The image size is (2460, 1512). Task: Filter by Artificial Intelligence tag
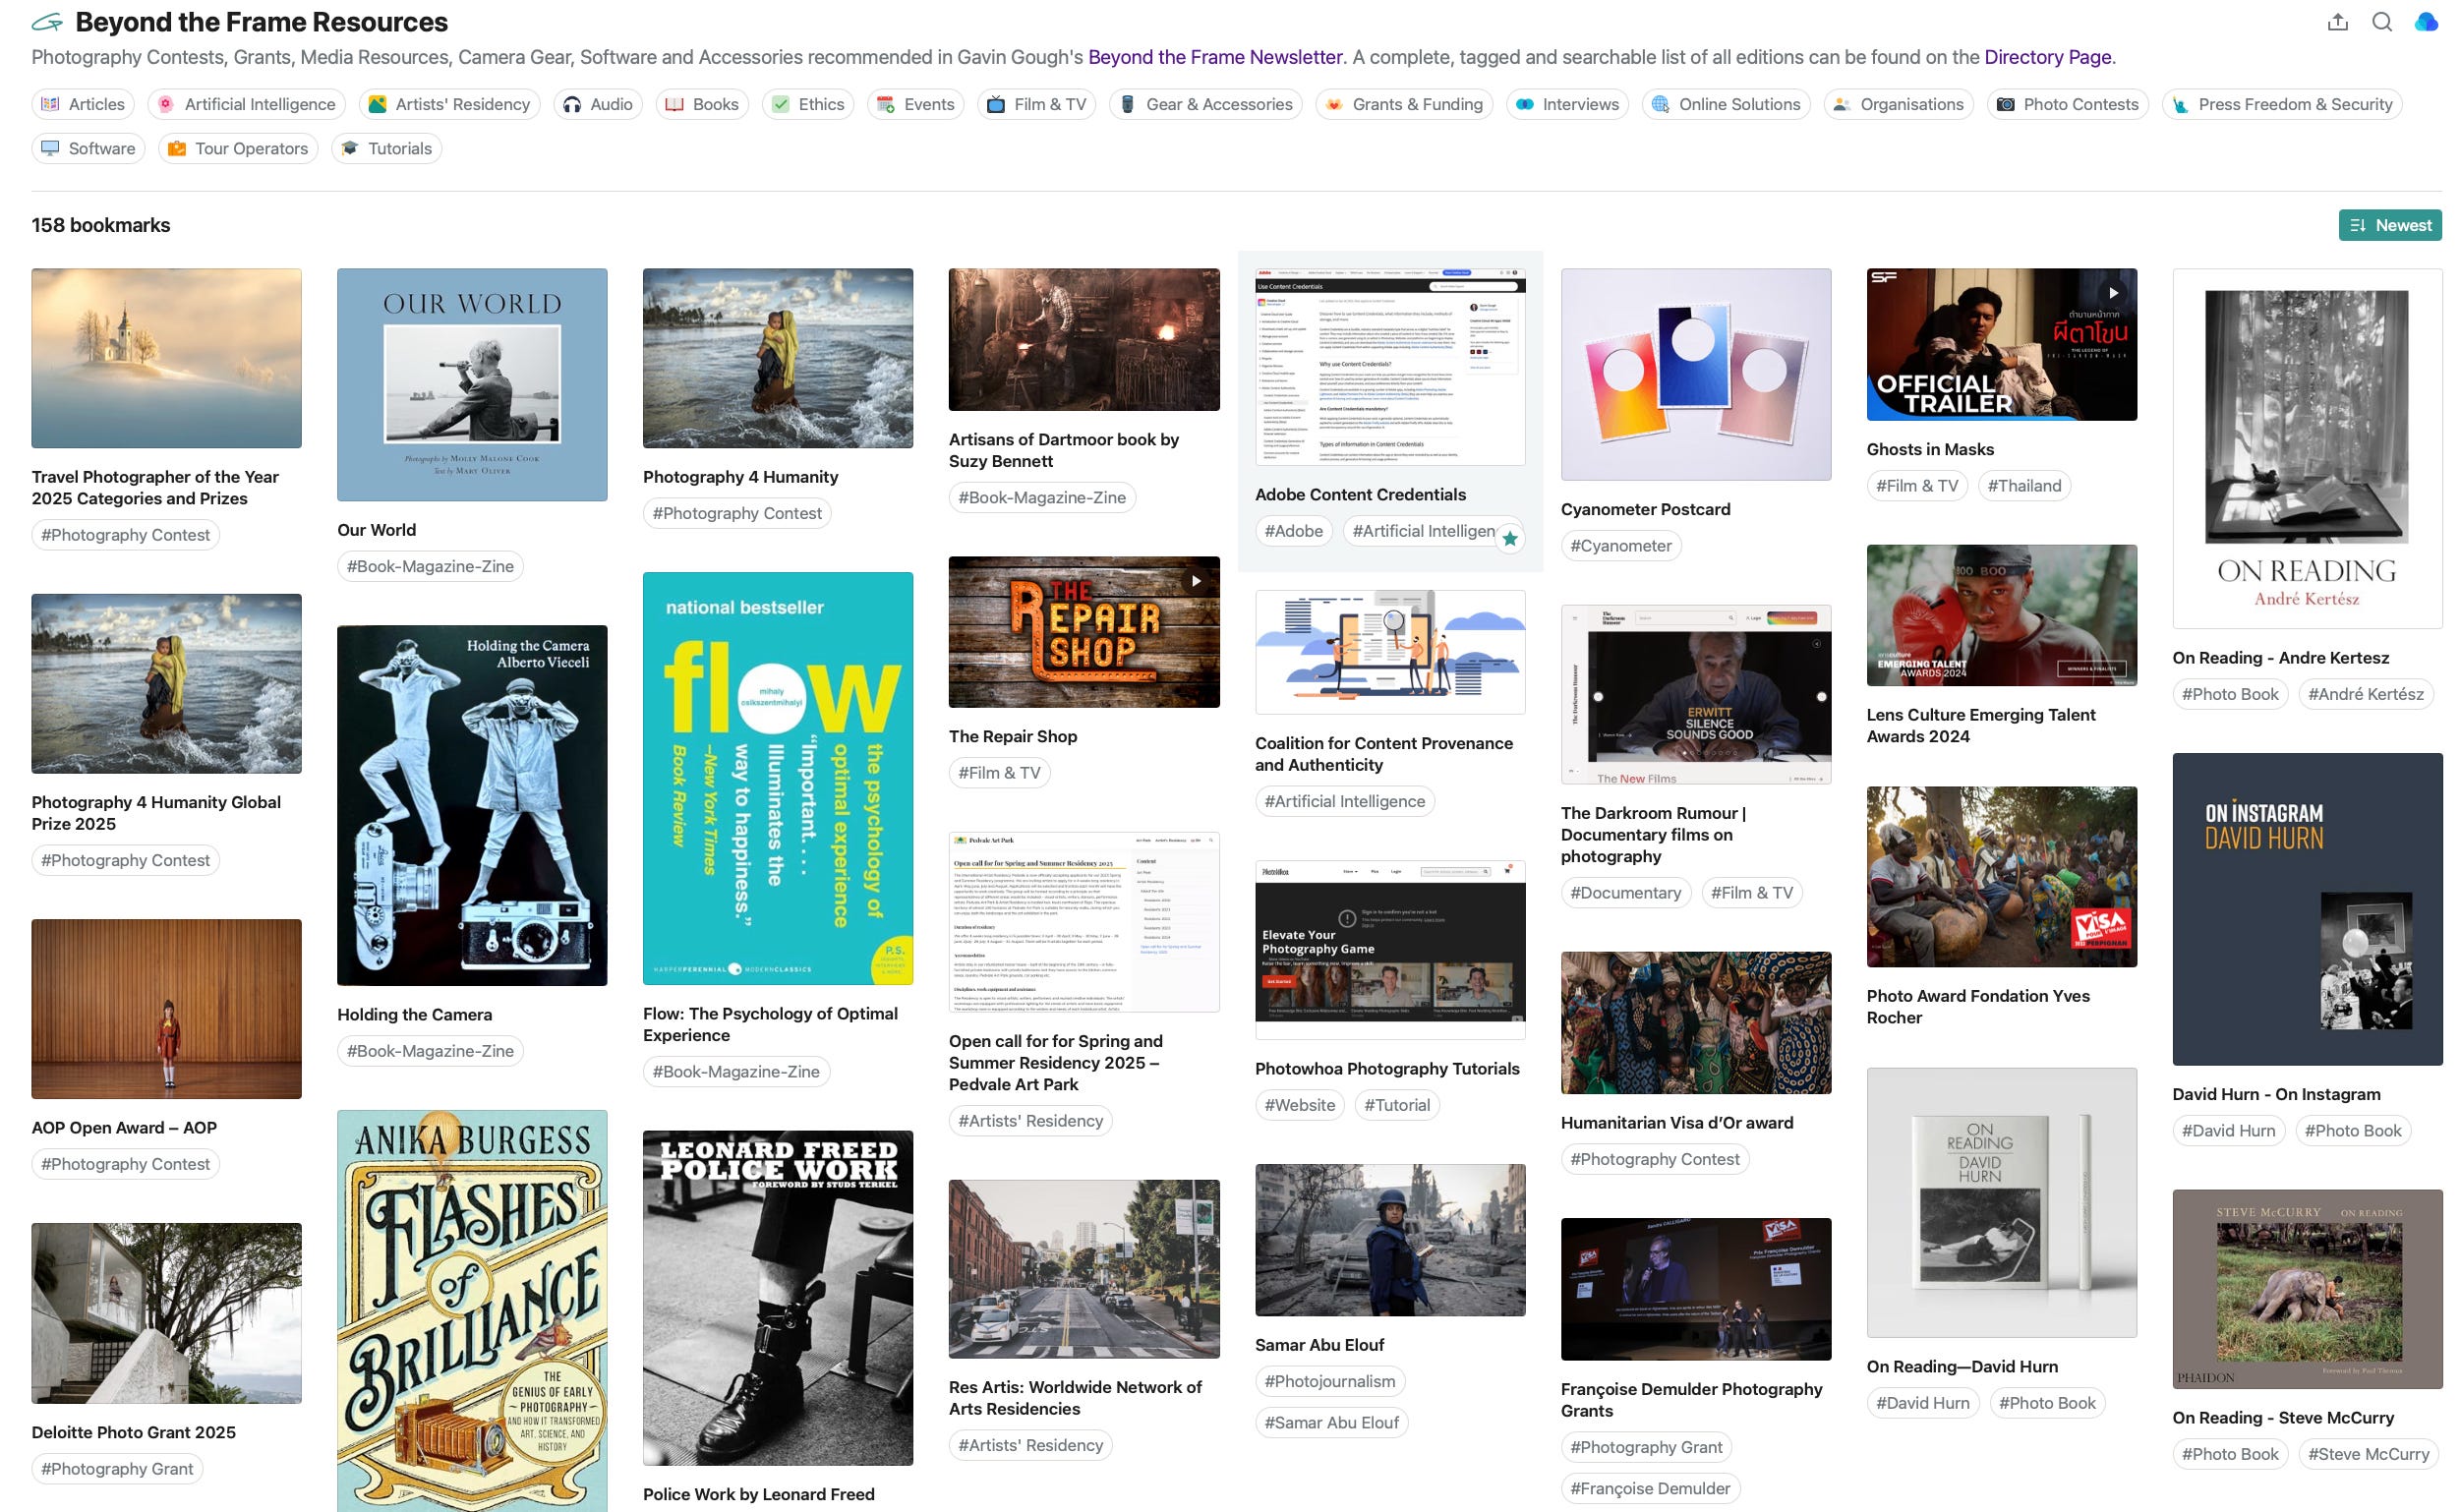246,104
